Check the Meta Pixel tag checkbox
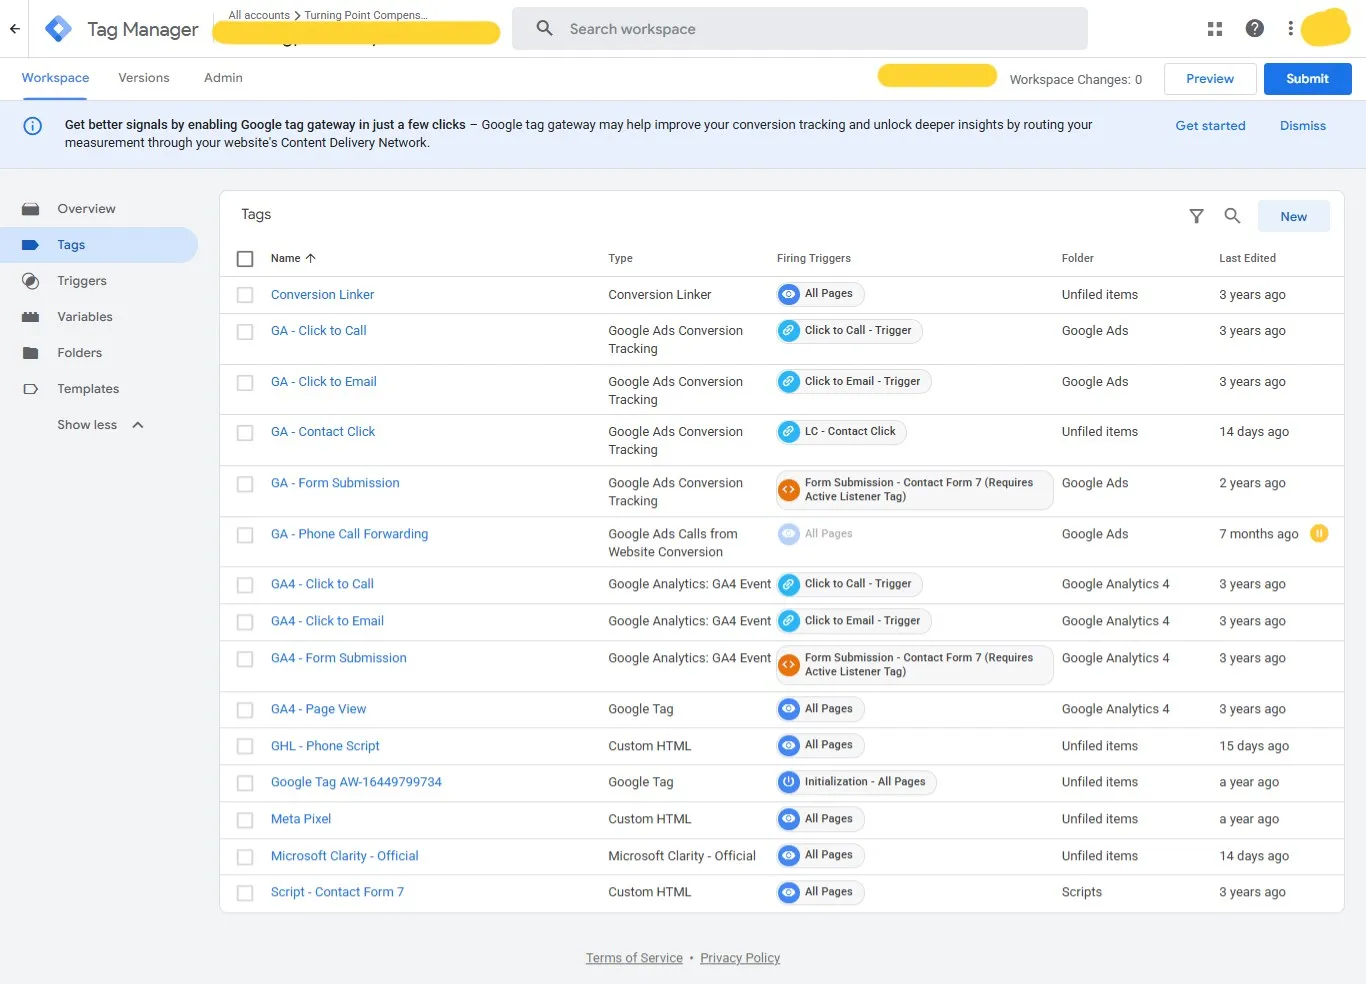1366x984 pixels. 245,820
